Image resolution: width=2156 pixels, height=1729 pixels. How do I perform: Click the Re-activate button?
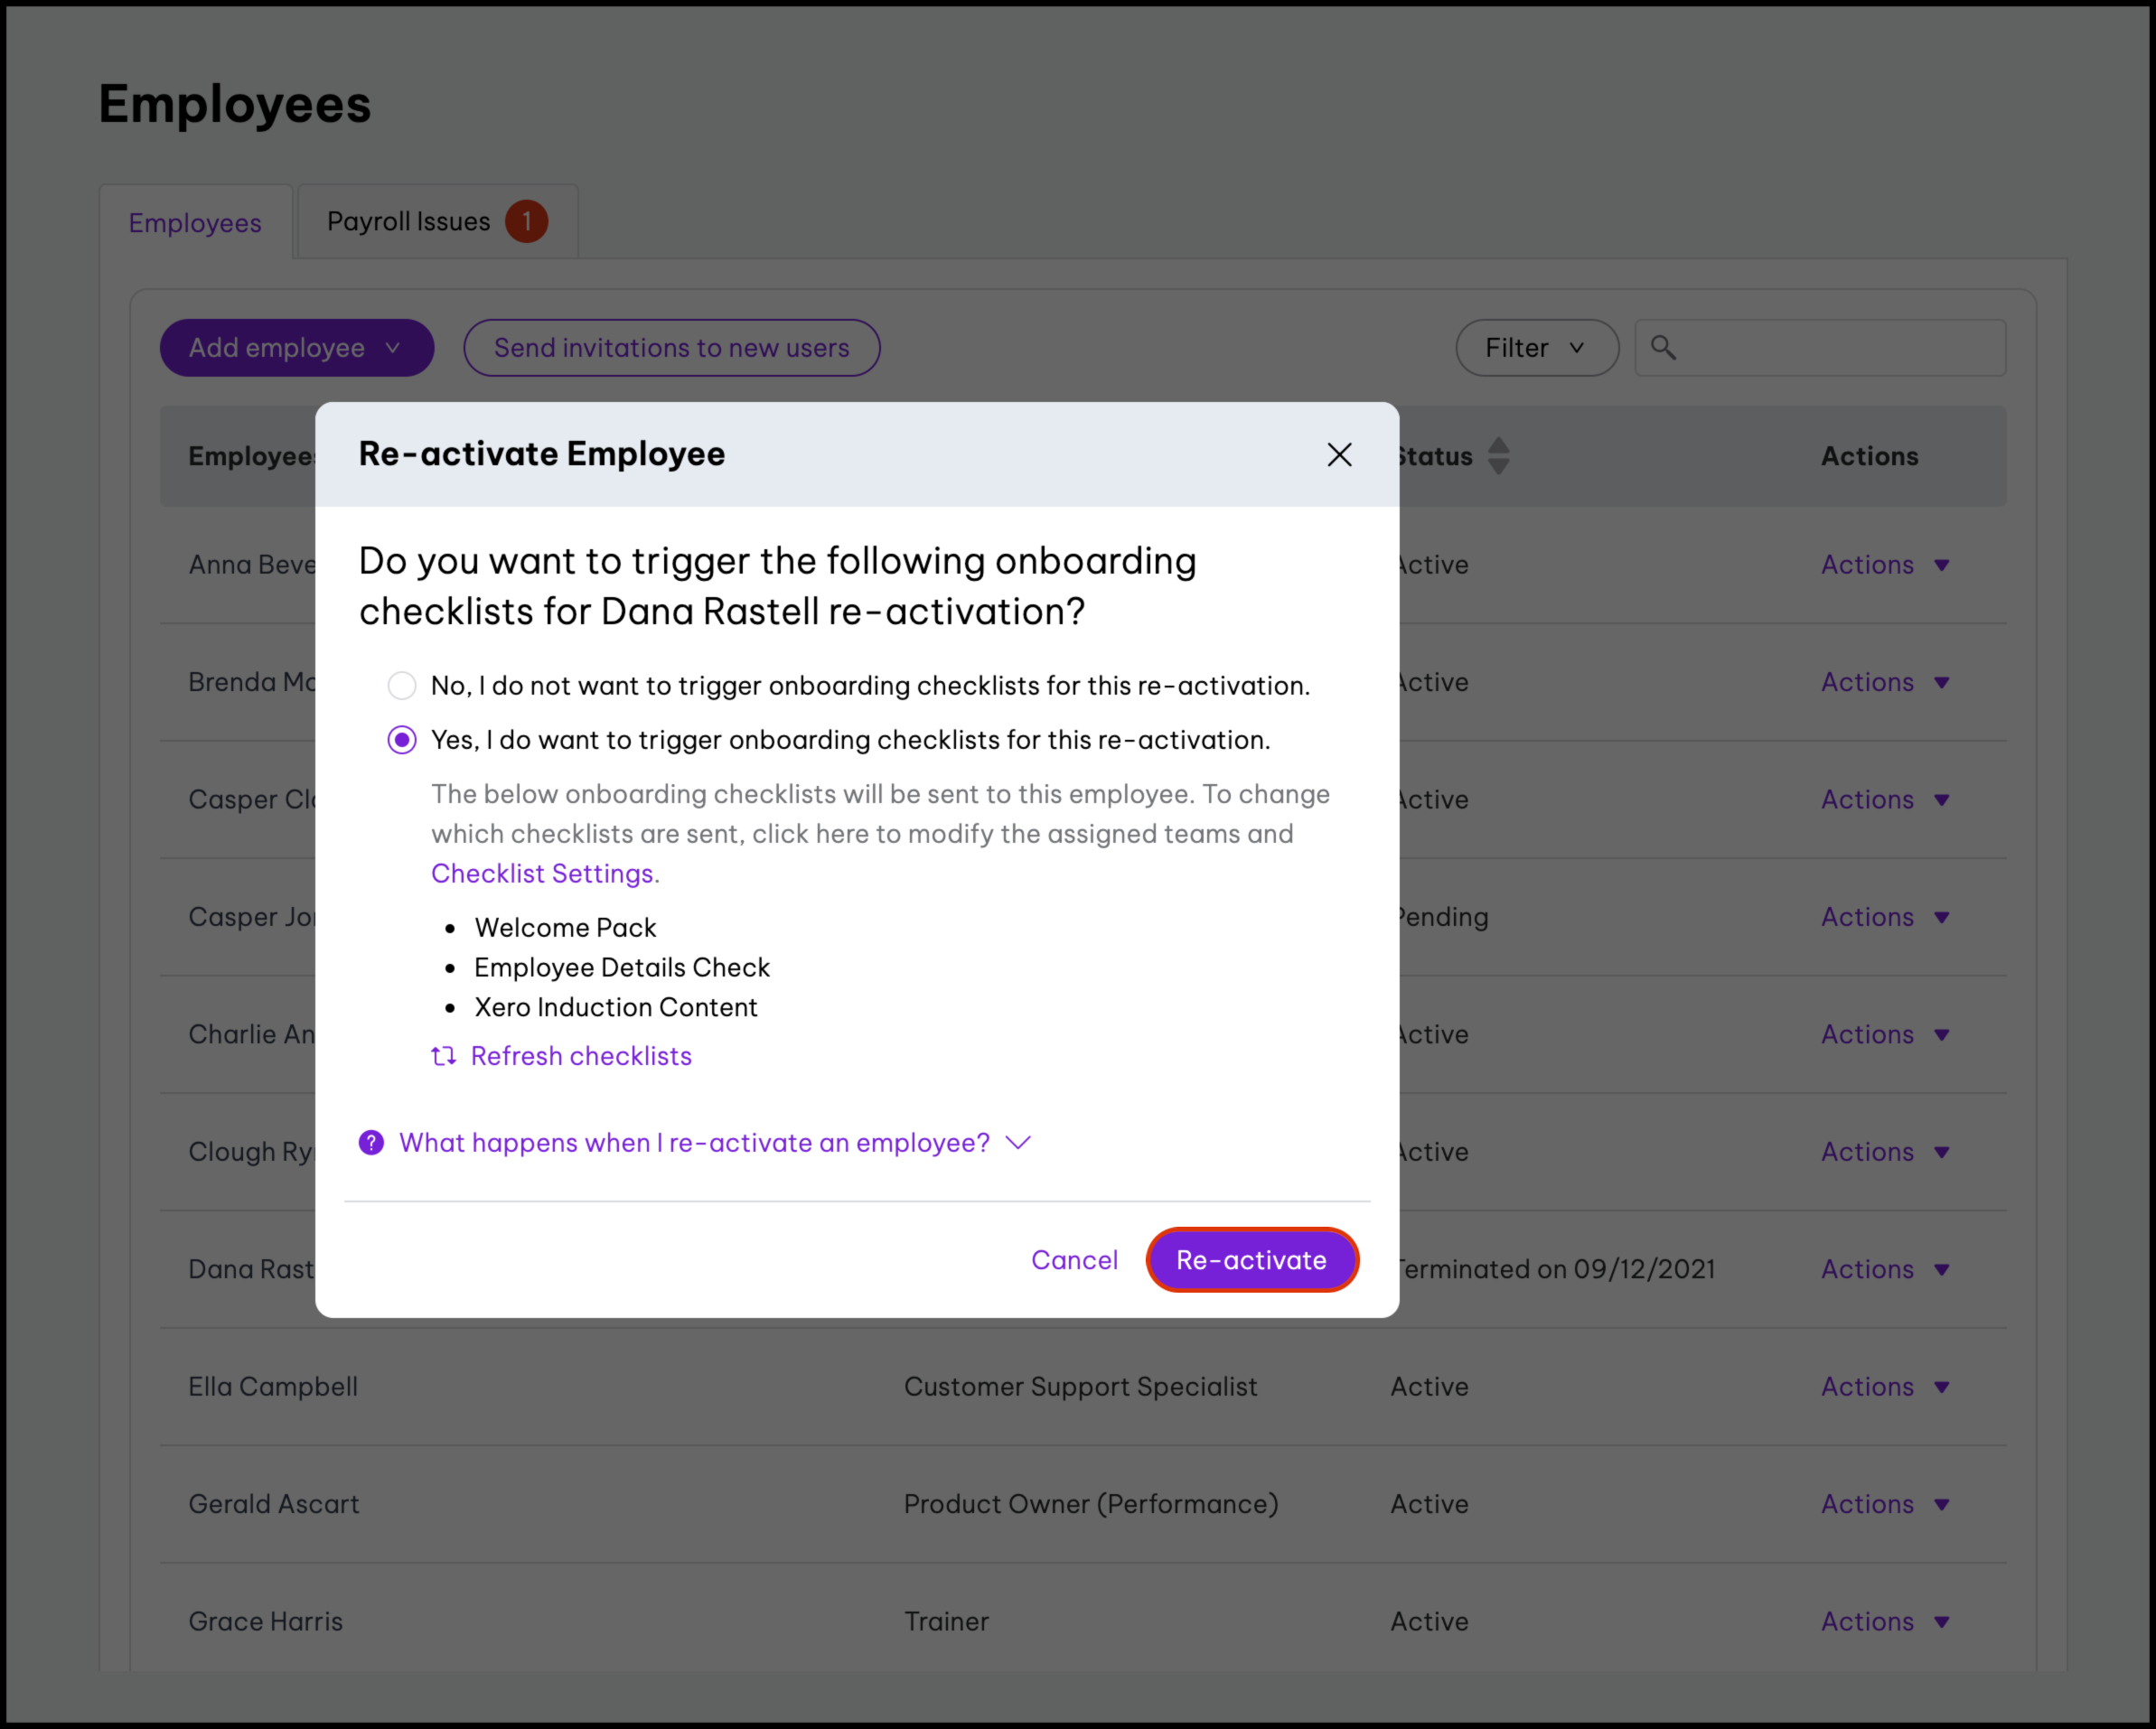1251,1260
